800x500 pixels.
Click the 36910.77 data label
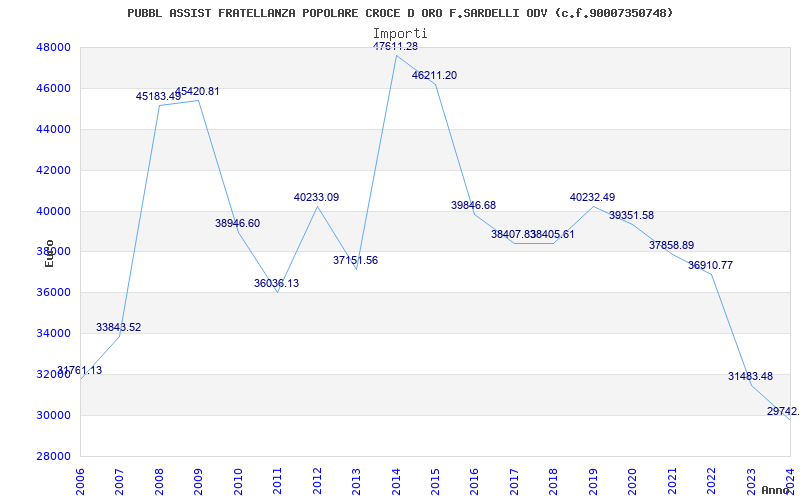[x=710, y=266]
